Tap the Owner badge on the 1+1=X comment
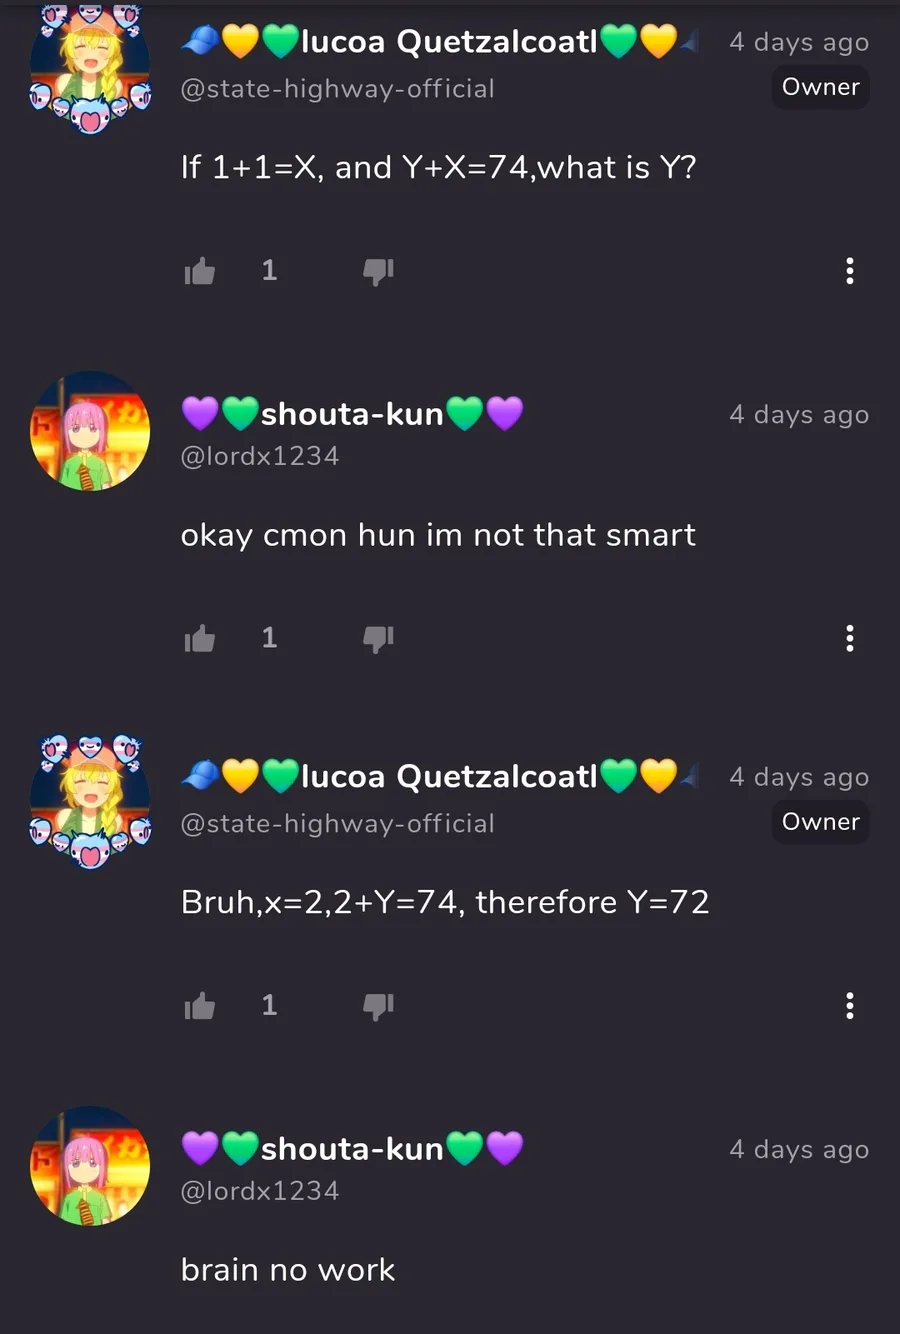The width and height of the screenshot is (900, 1334). [820, 87]
